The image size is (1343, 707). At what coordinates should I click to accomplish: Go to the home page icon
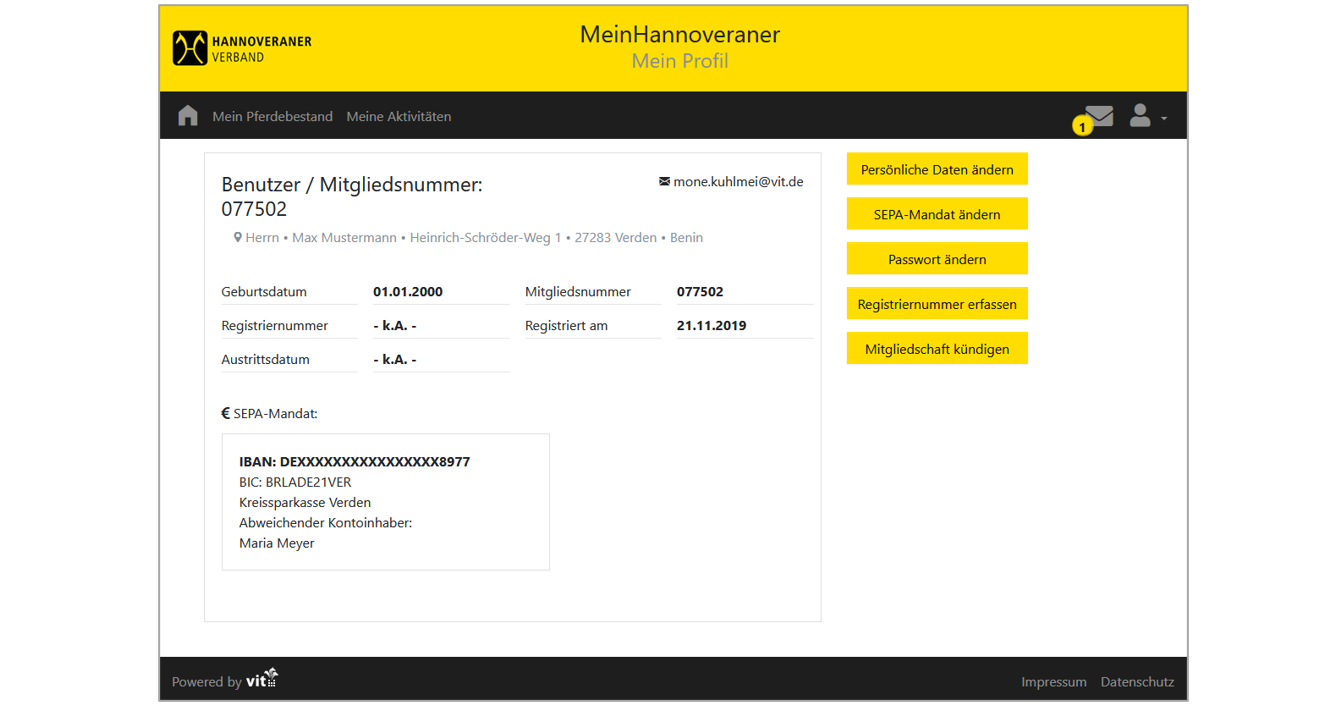click(188, 115)
